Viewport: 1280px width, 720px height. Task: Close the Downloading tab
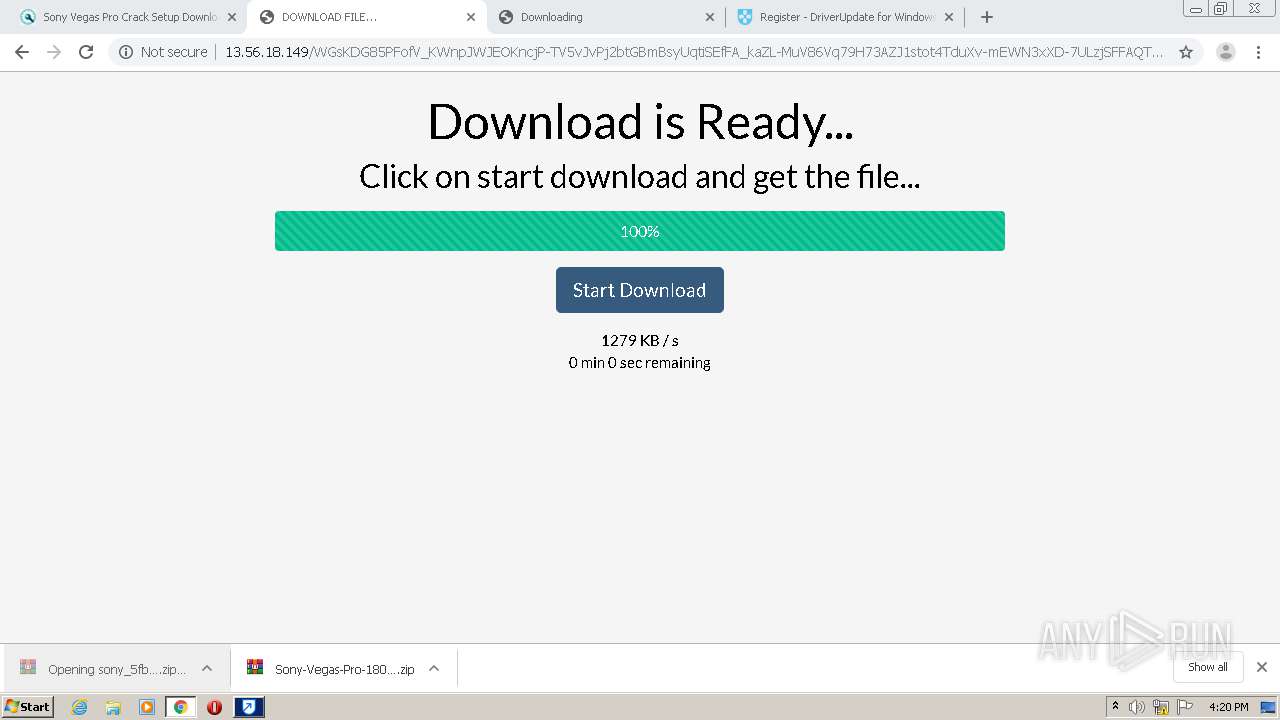[x=710, y=17]
